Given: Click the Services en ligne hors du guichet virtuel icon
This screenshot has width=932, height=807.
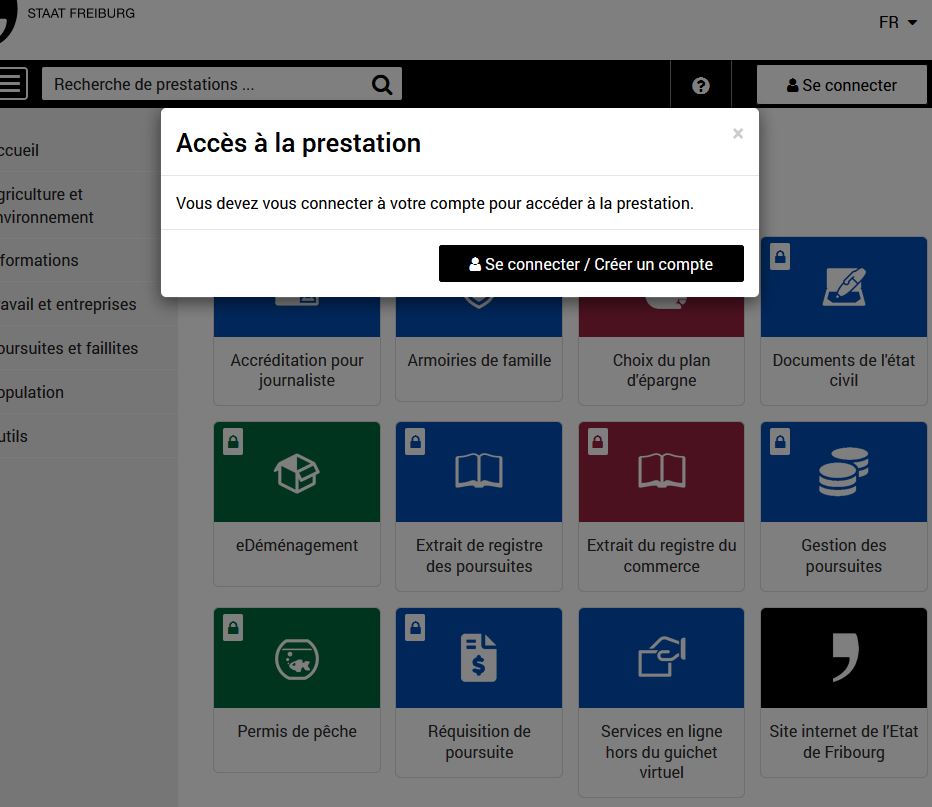Looking at the screenshot, I should 660,657.
